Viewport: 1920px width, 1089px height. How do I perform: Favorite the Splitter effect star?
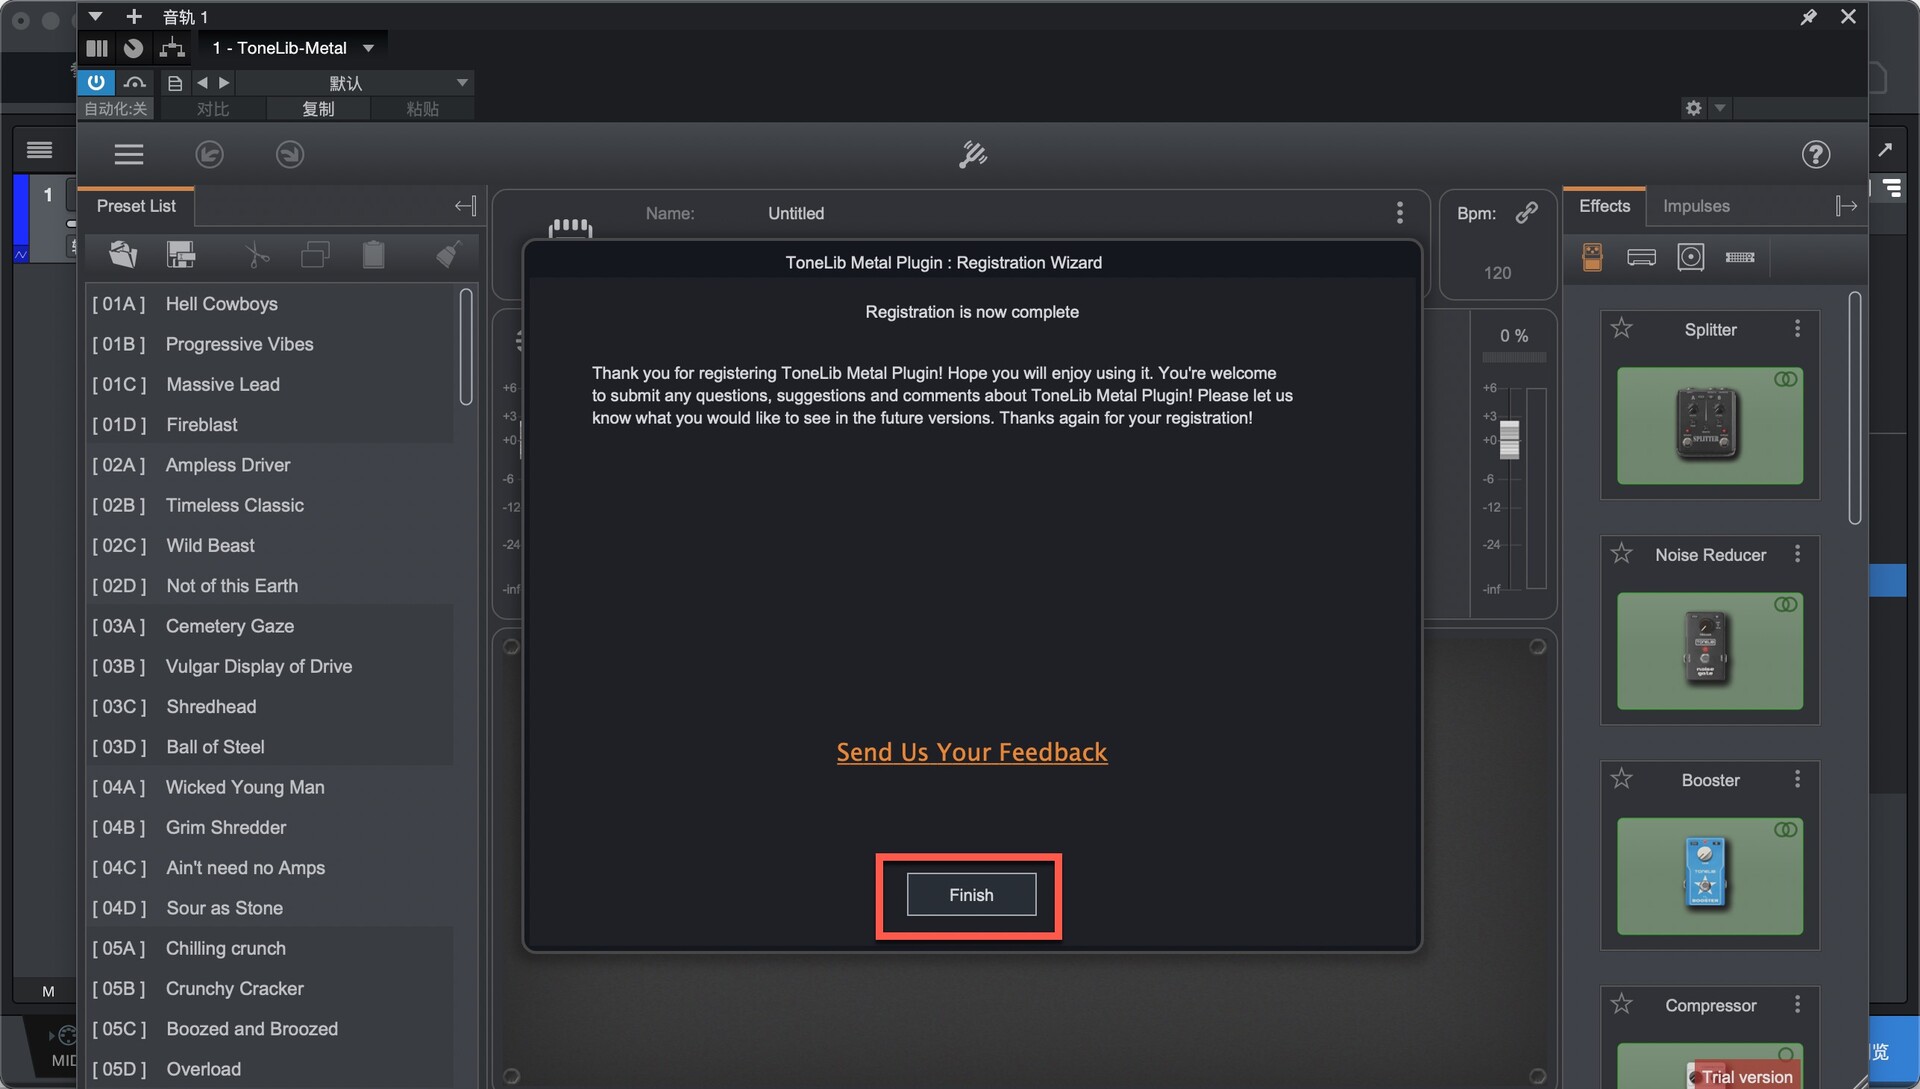pyautogui.click(x=1621, y=328)
